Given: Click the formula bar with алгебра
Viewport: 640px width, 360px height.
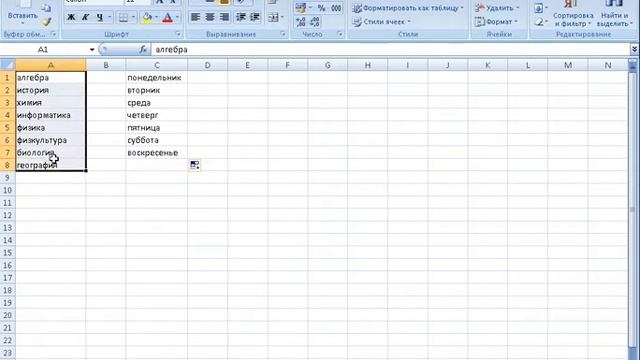Looking at the screenshot, I should coord(390,49).
